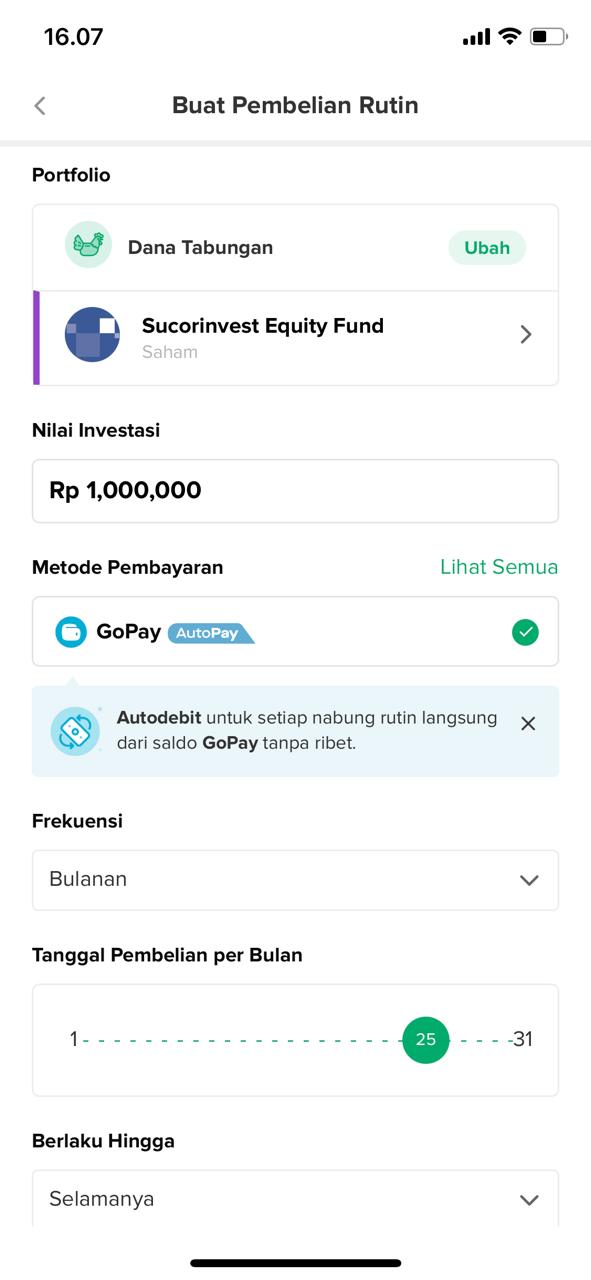Tap the GoPay wallet icon
The height and width of the screenshot is (1280, 591).
(71, 632)
